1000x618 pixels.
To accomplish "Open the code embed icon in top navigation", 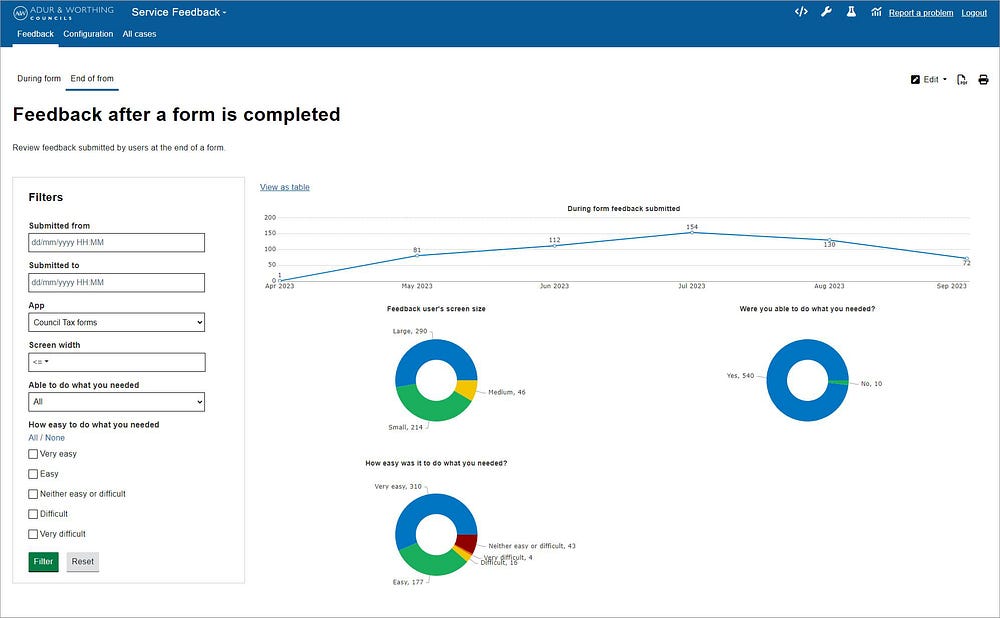I will click(x=800, y=12).
